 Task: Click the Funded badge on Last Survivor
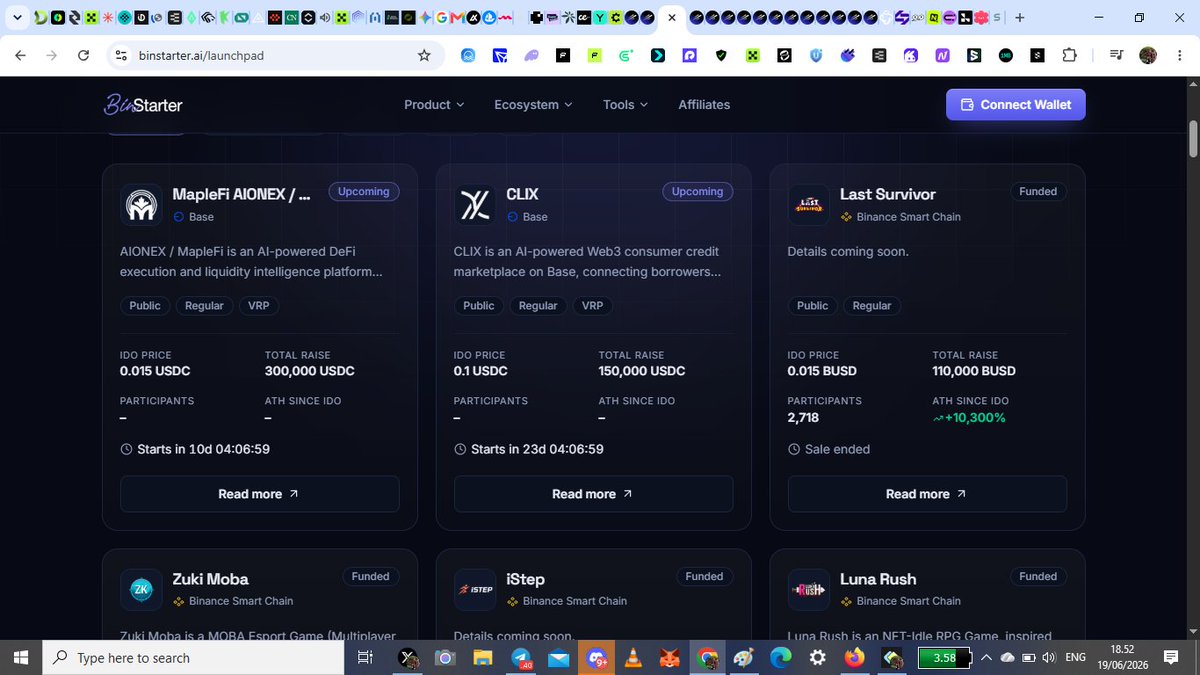(x=1038, y=191)
